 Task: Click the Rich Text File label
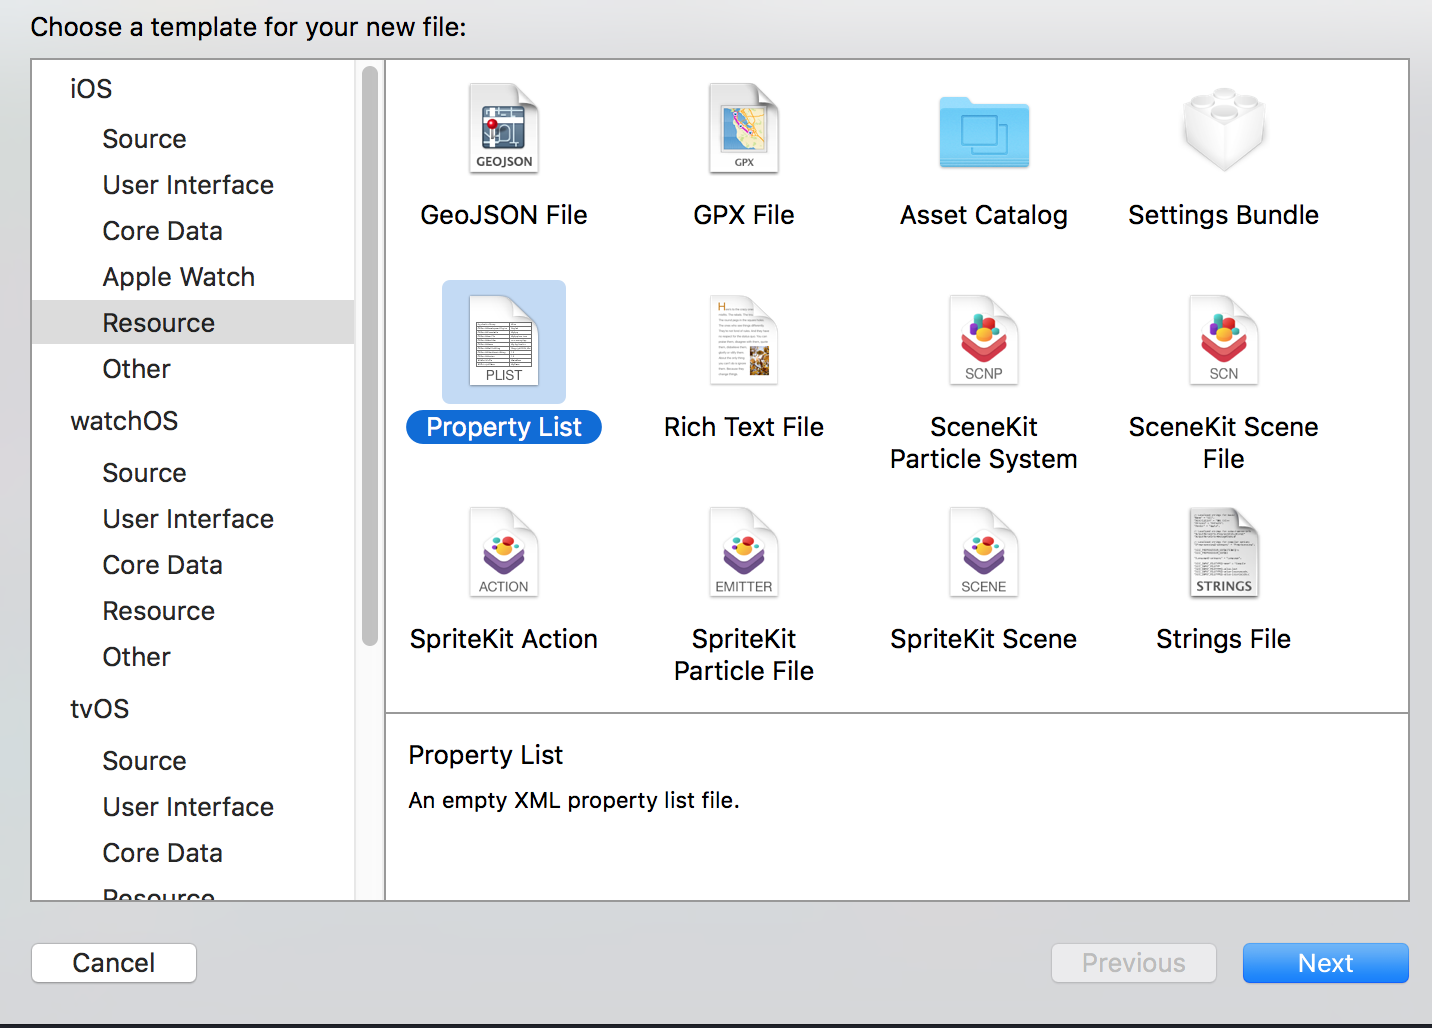[x=744, y=427]
